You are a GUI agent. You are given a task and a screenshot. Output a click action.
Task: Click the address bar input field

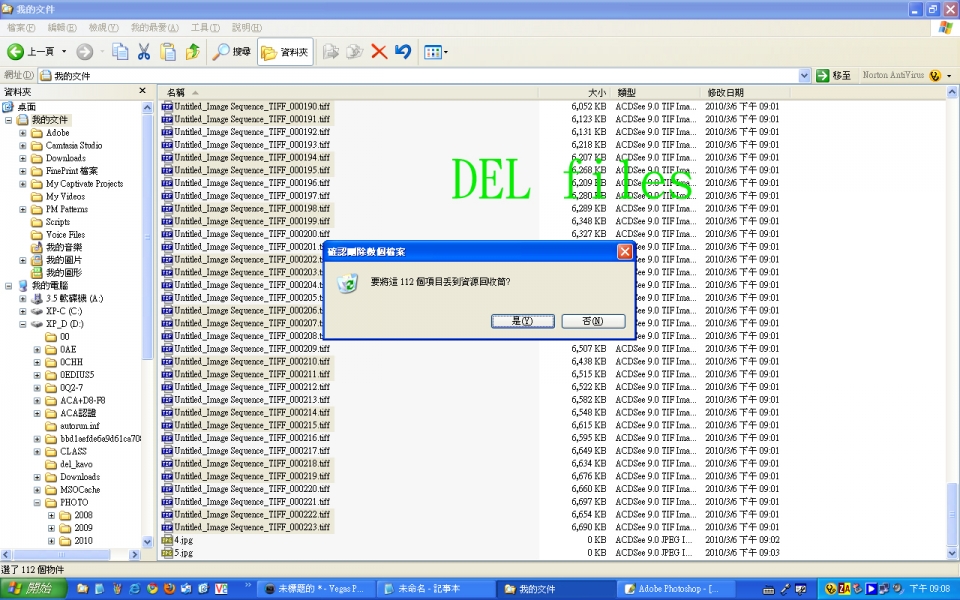[x=418, y=75]
